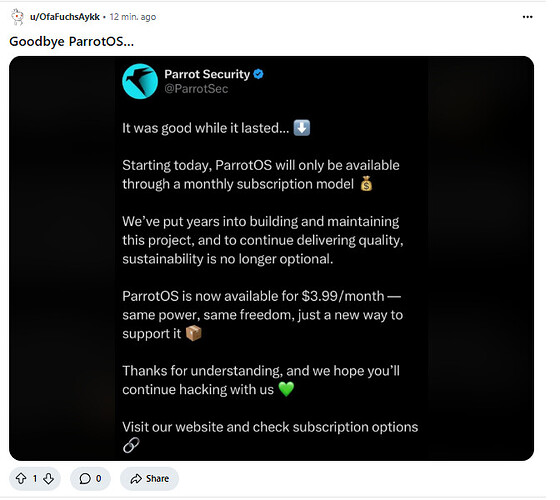Click the package box emoji

click(194, 334)
